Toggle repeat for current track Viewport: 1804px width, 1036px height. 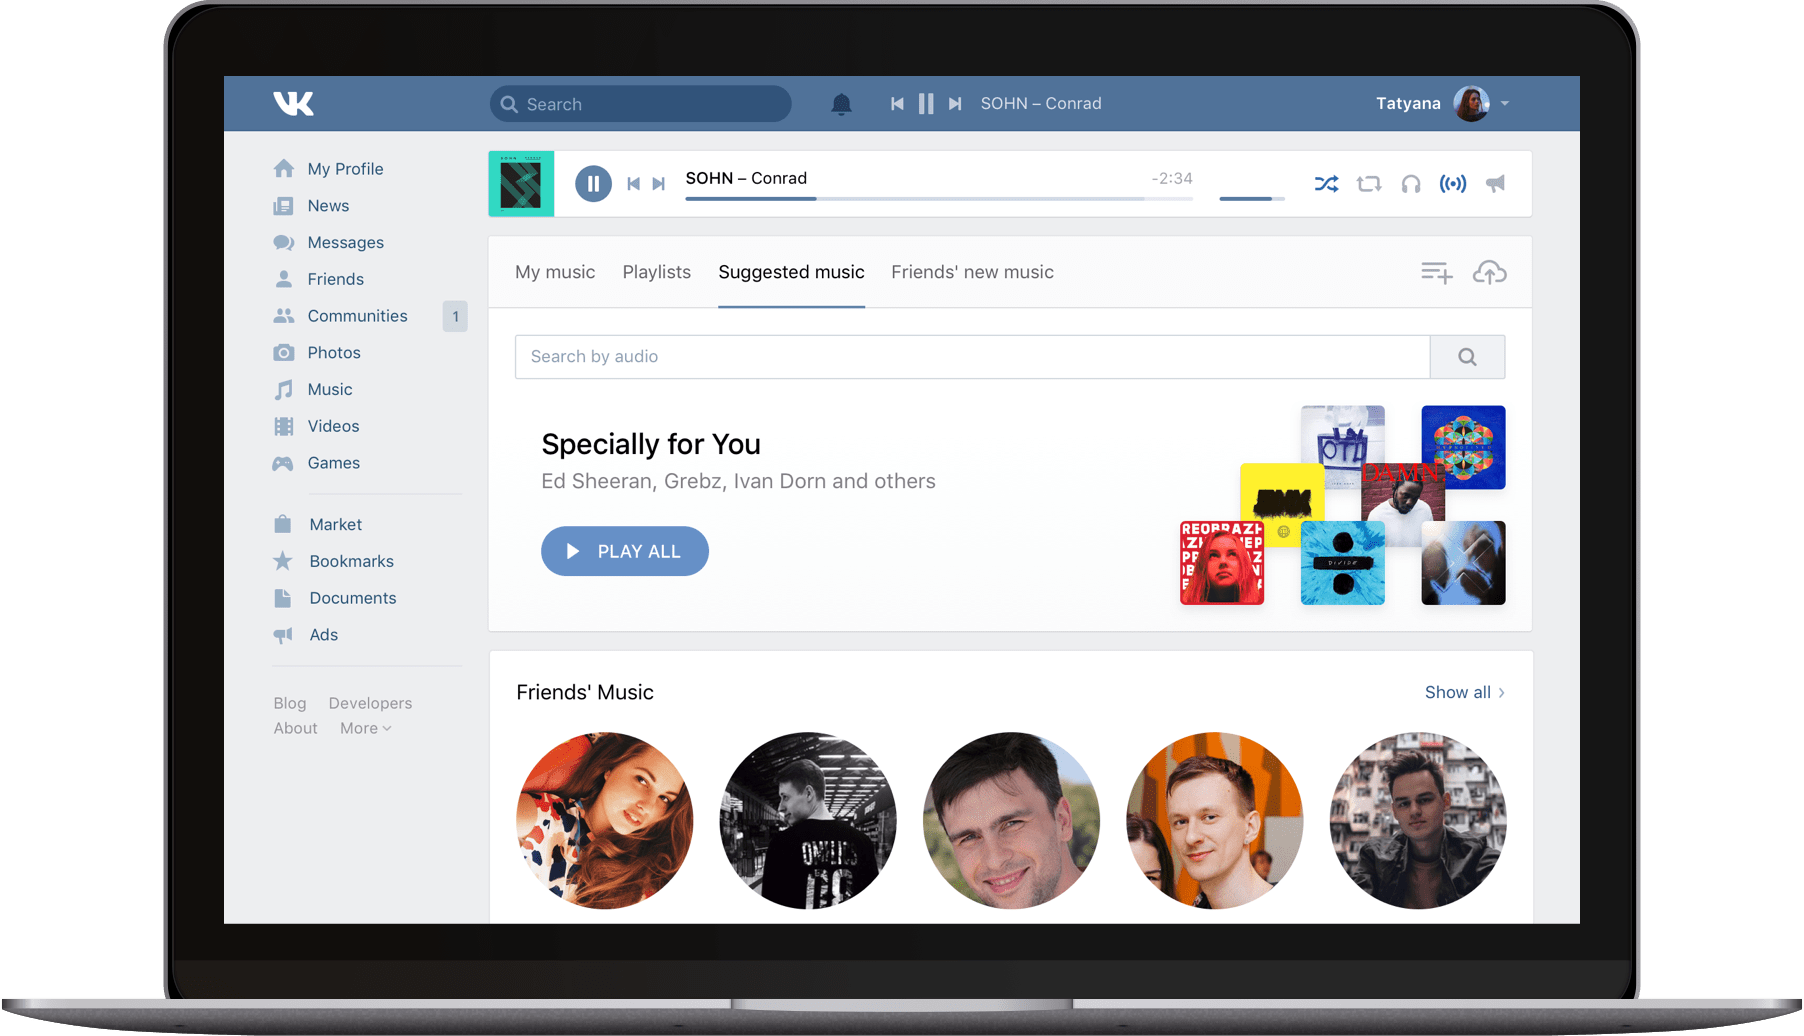click(x=1368, y=184)
